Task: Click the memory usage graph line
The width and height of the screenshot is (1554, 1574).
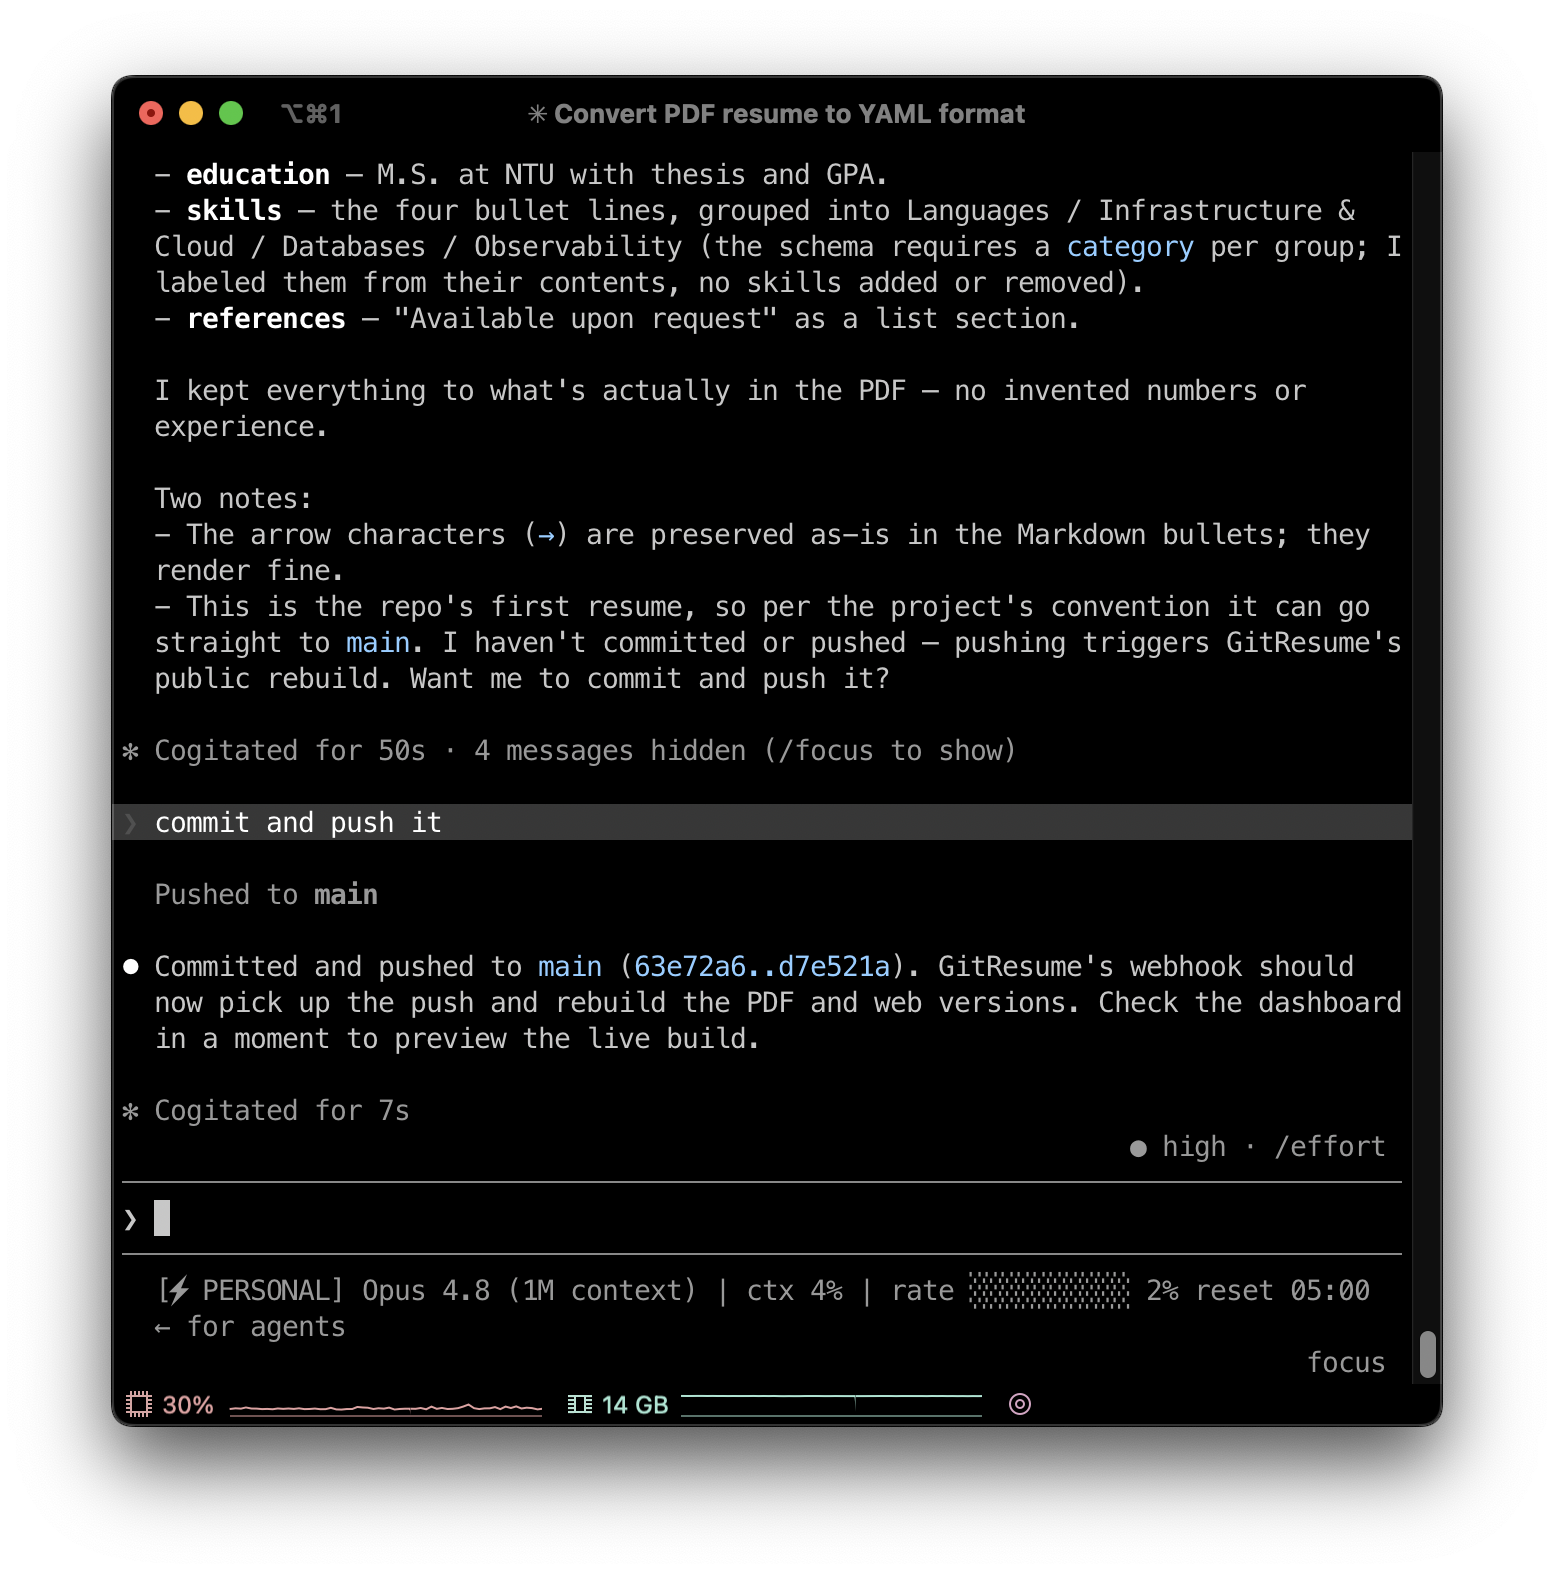Action: (x=831, y=1405)
